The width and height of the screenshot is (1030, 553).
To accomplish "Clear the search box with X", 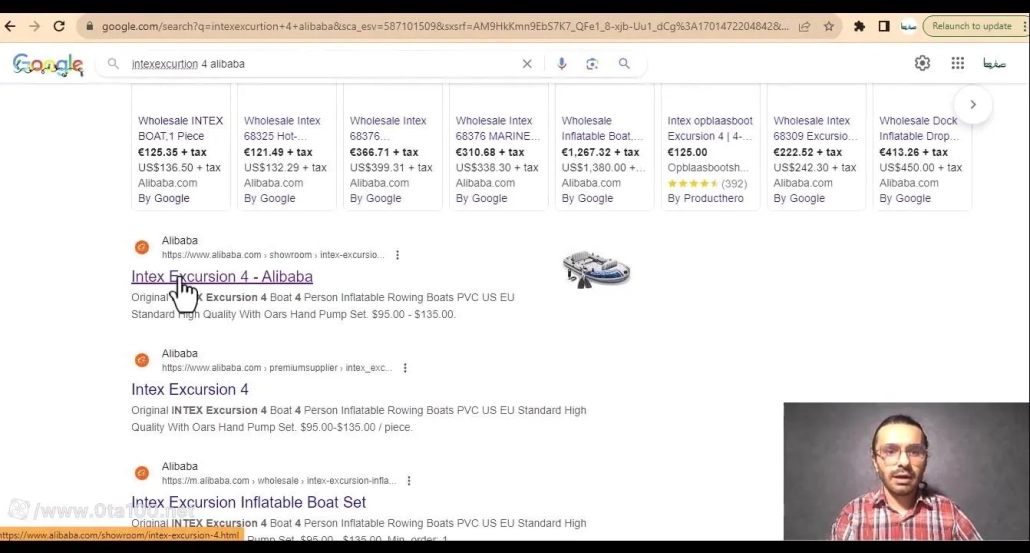I will 527,64.
